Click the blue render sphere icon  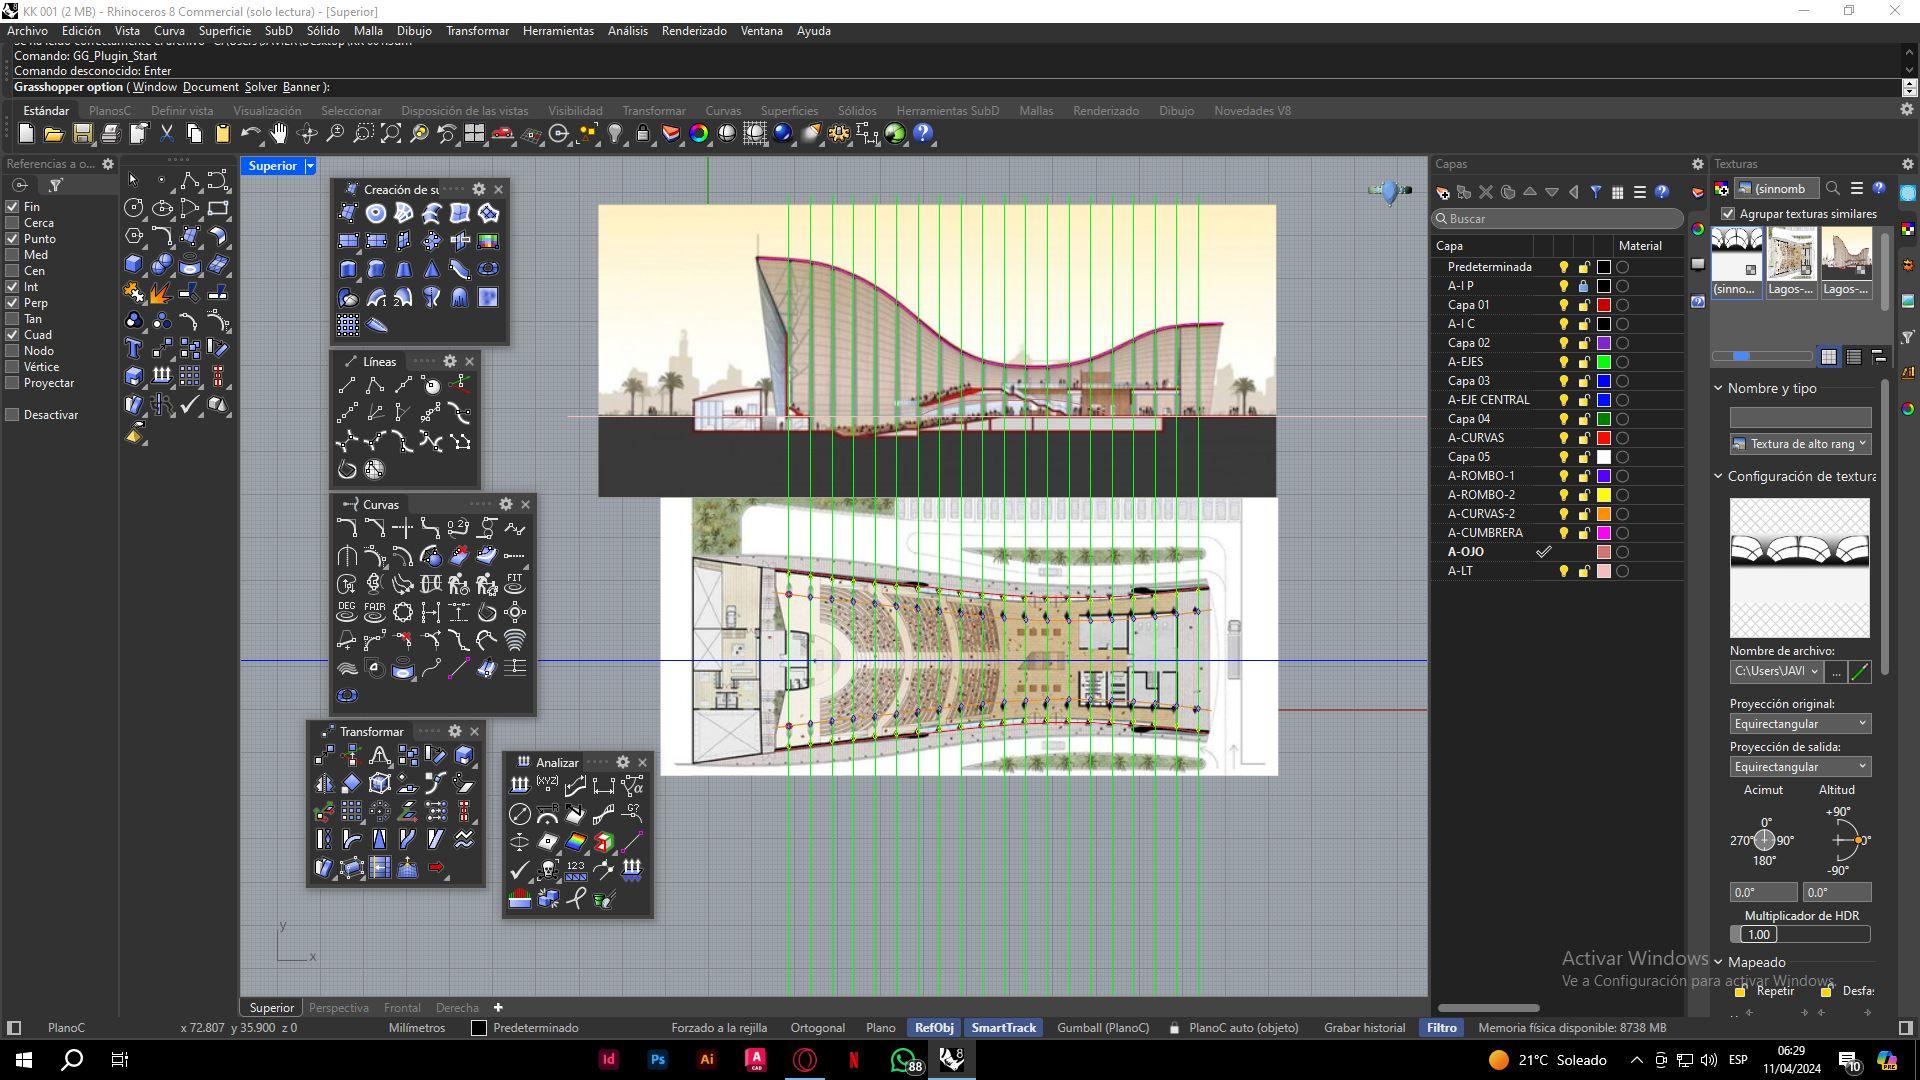(x=783, y=133)
